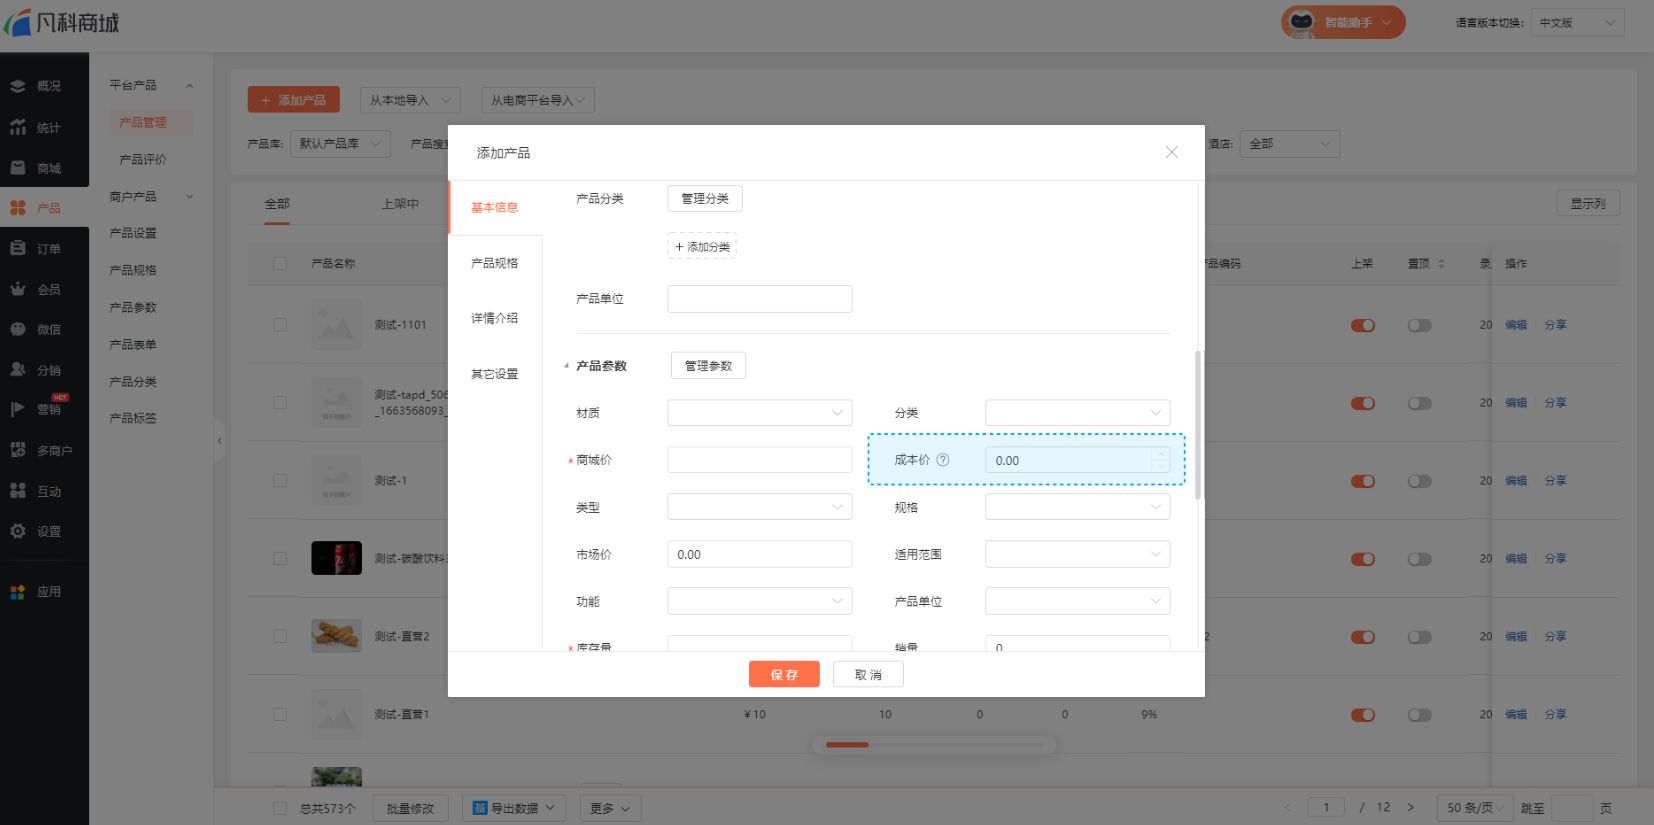Collapse the 产品参数 section triangle
1654x825 pixels.
pos(566,366)
